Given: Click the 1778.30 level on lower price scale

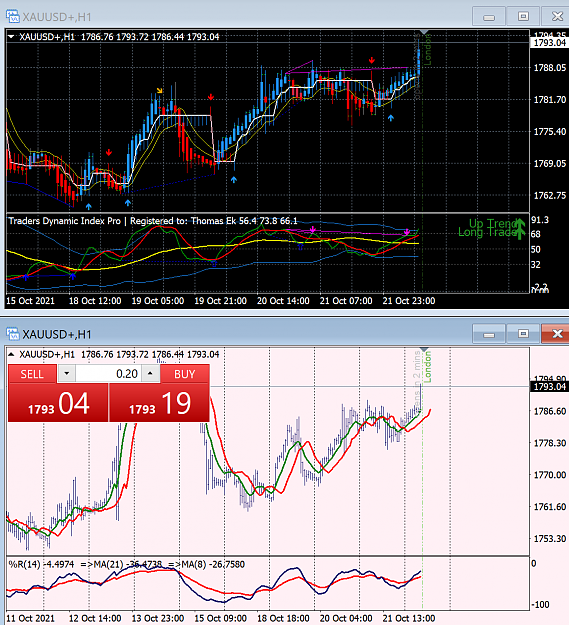Looking at the screenshot, I should coord(550,443).
